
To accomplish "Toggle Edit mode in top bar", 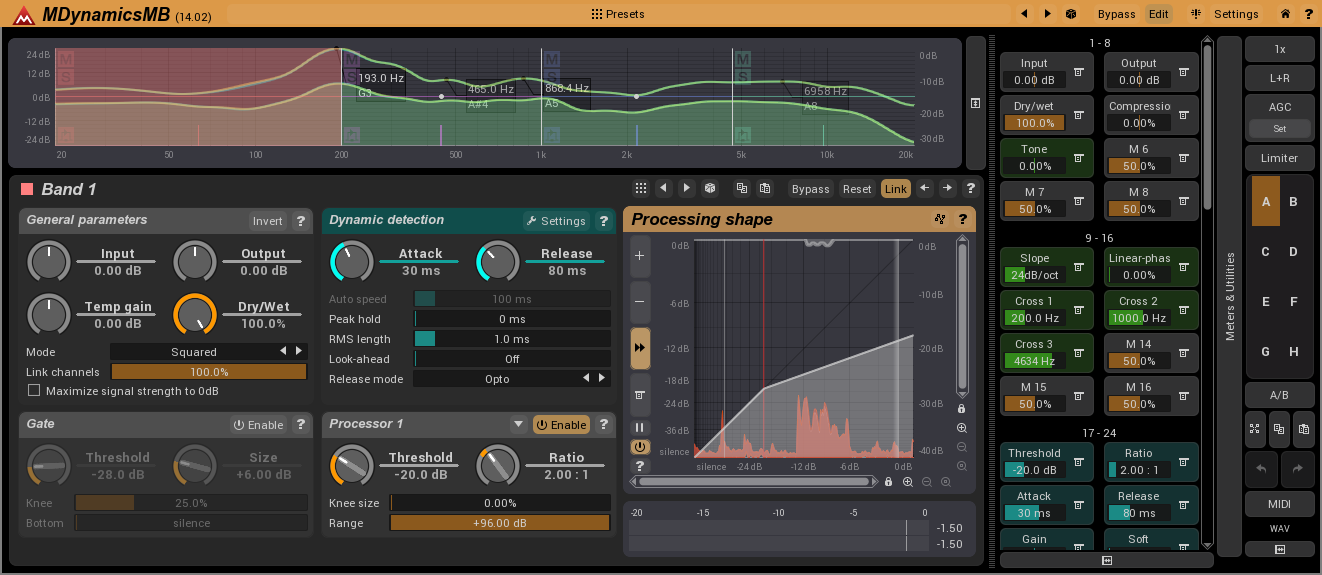I will tap(1159, 14).
